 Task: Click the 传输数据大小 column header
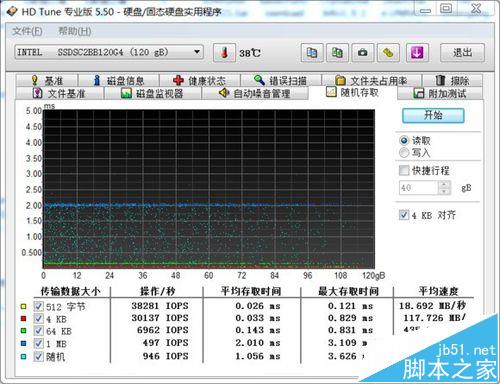tap(70, 292)
